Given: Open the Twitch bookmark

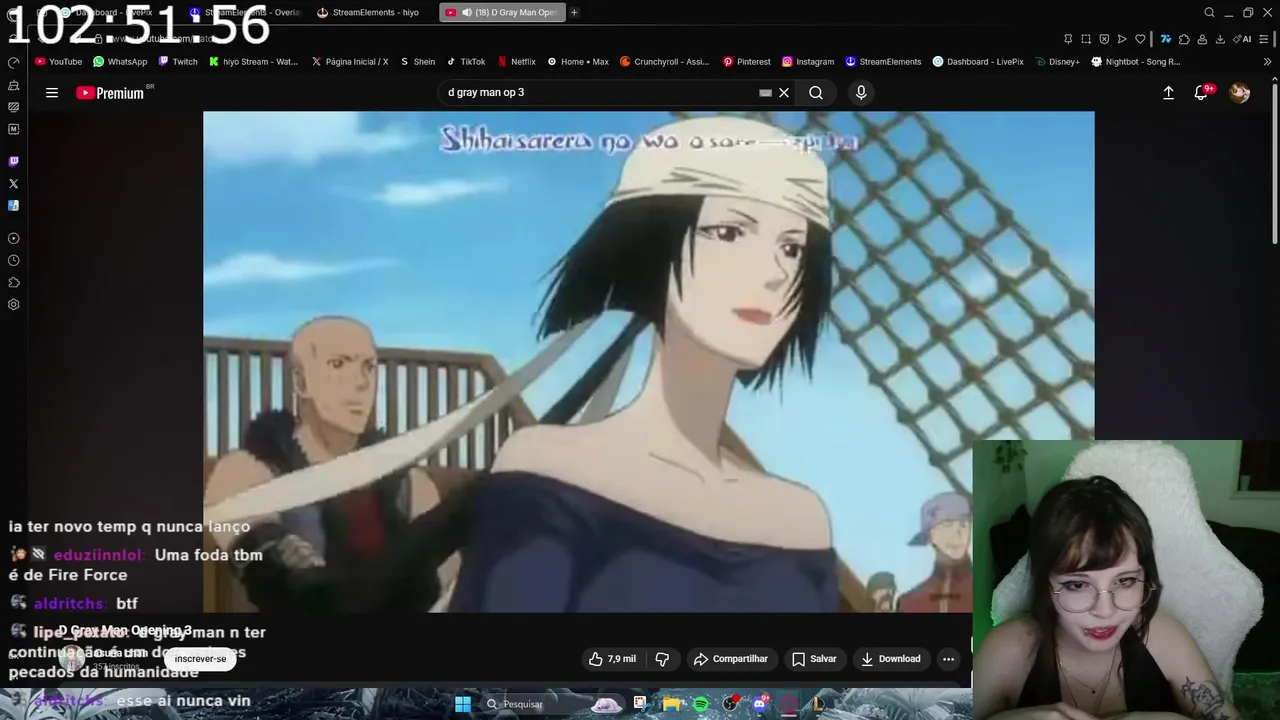Looking at the screenshot, I should click(178, 62).
